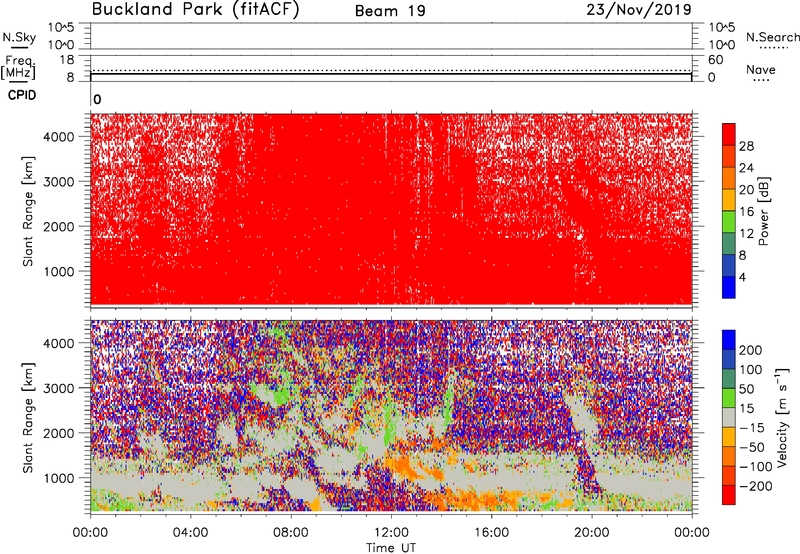Click the '100' label on velocity colorbar
Viewport: 800px width, 554px height.
751,370
